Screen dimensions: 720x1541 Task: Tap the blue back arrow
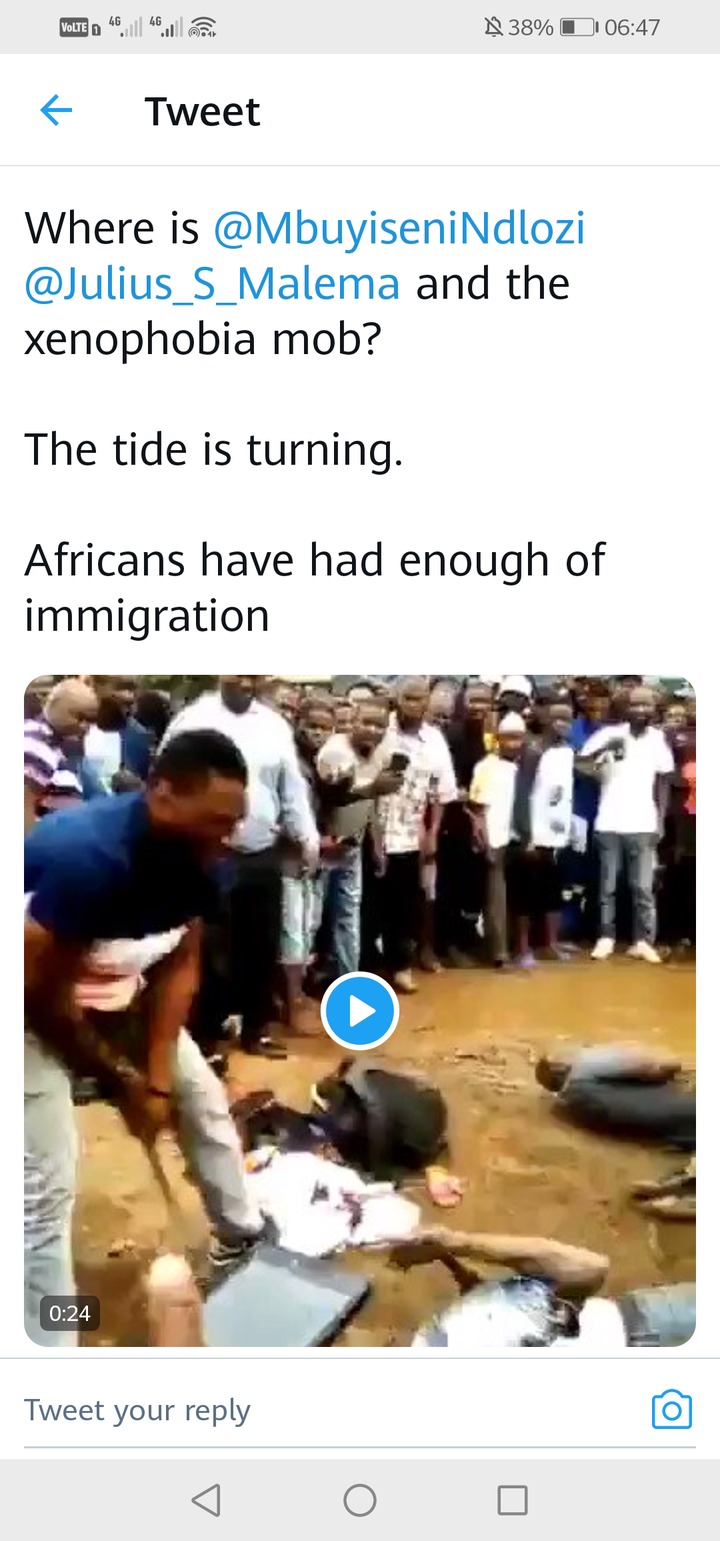[56, 111]
